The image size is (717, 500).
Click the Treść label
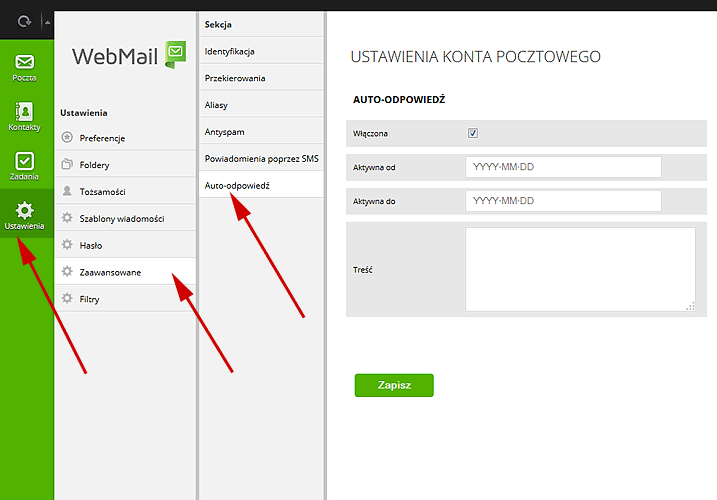[363, 270]
